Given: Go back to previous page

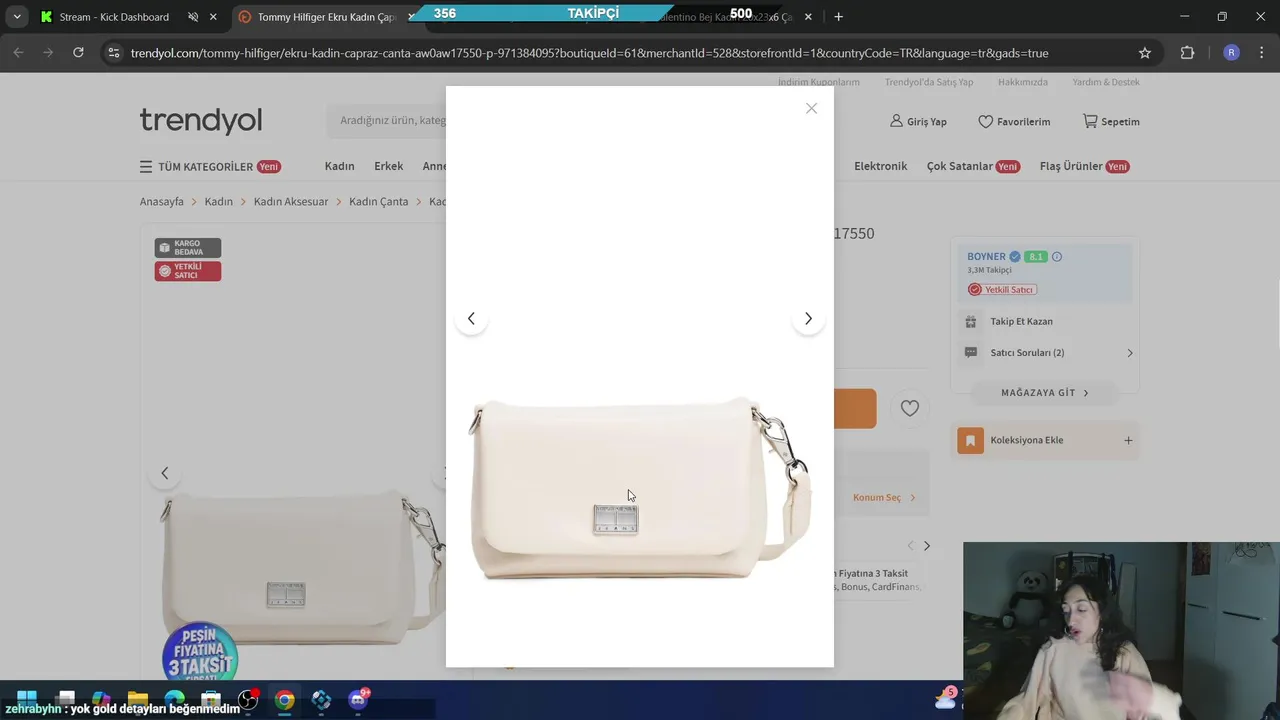Looking at the screenshot, I should 18,53.
